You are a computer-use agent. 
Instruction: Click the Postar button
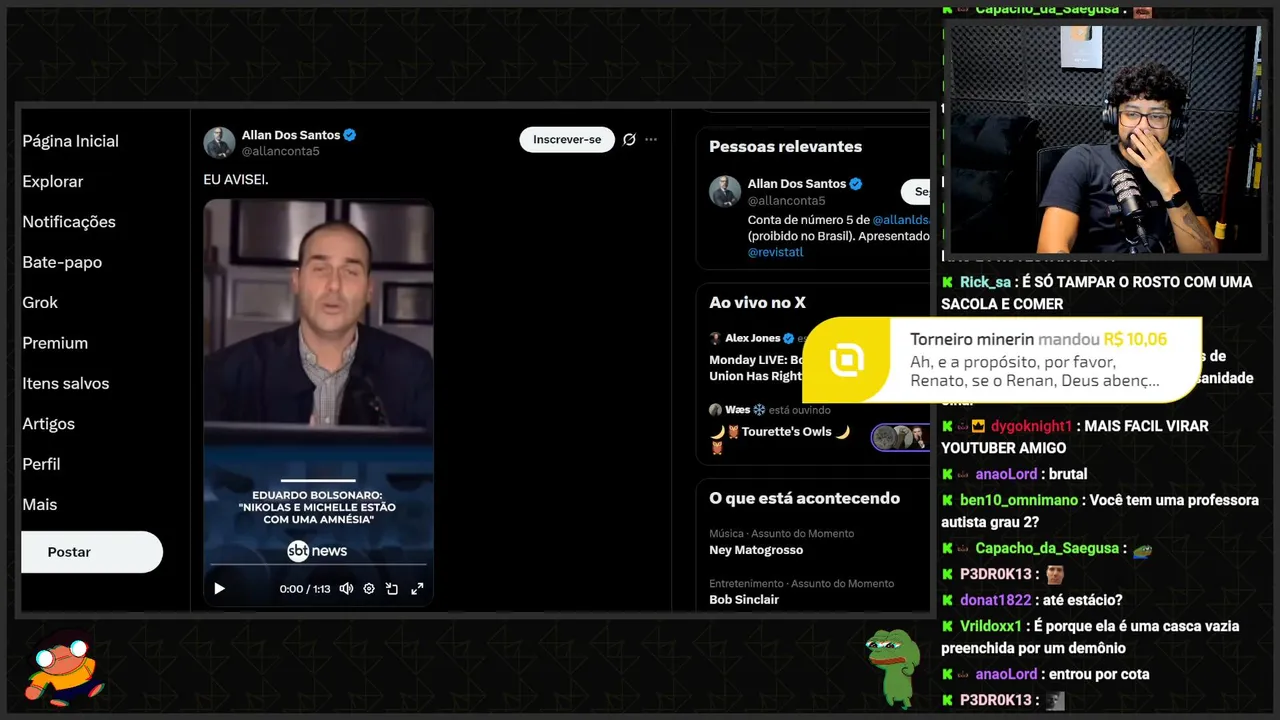92,552
